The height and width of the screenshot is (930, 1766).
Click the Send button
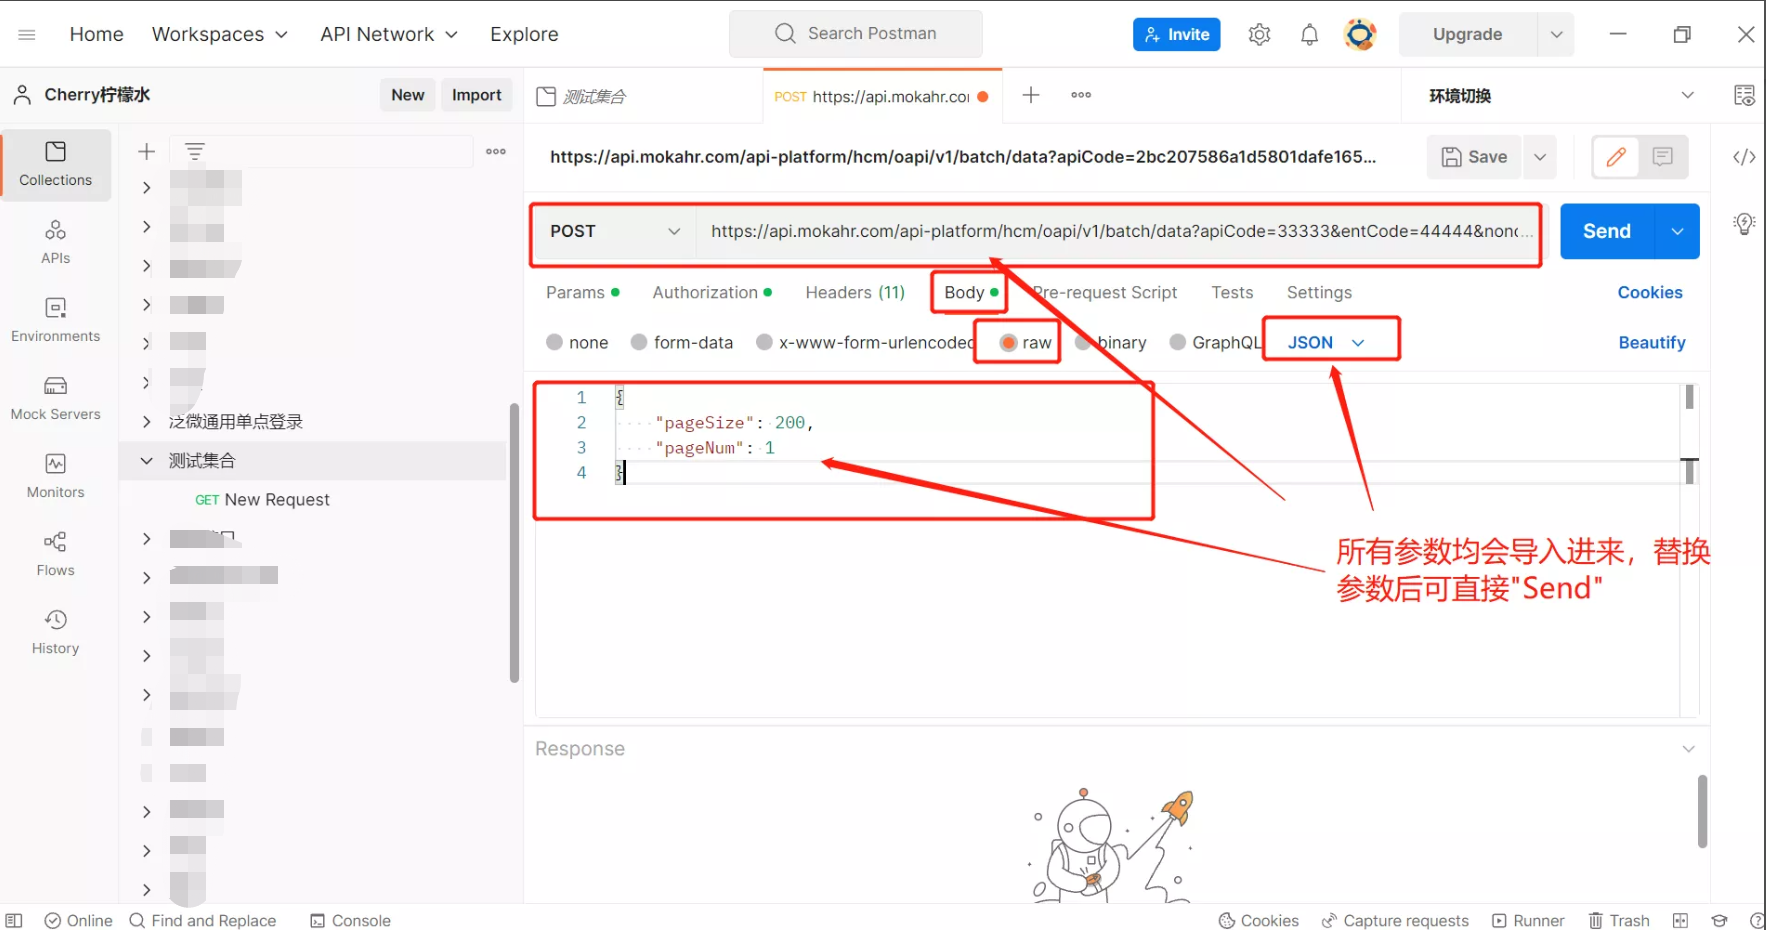(1607, 231)
